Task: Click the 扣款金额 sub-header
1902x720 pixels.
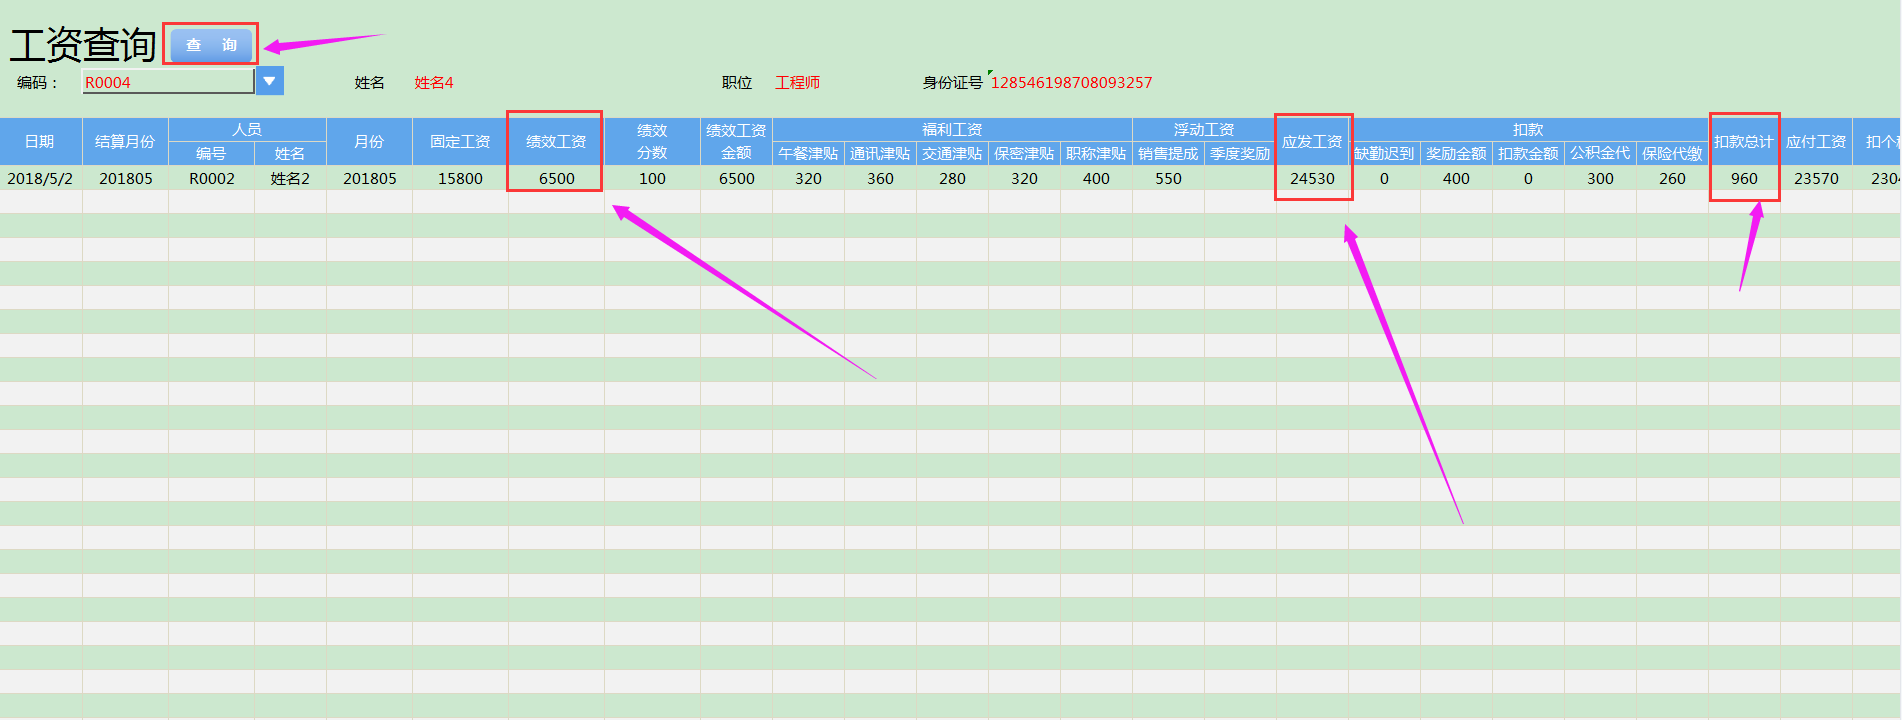Action: (1528, 154)
